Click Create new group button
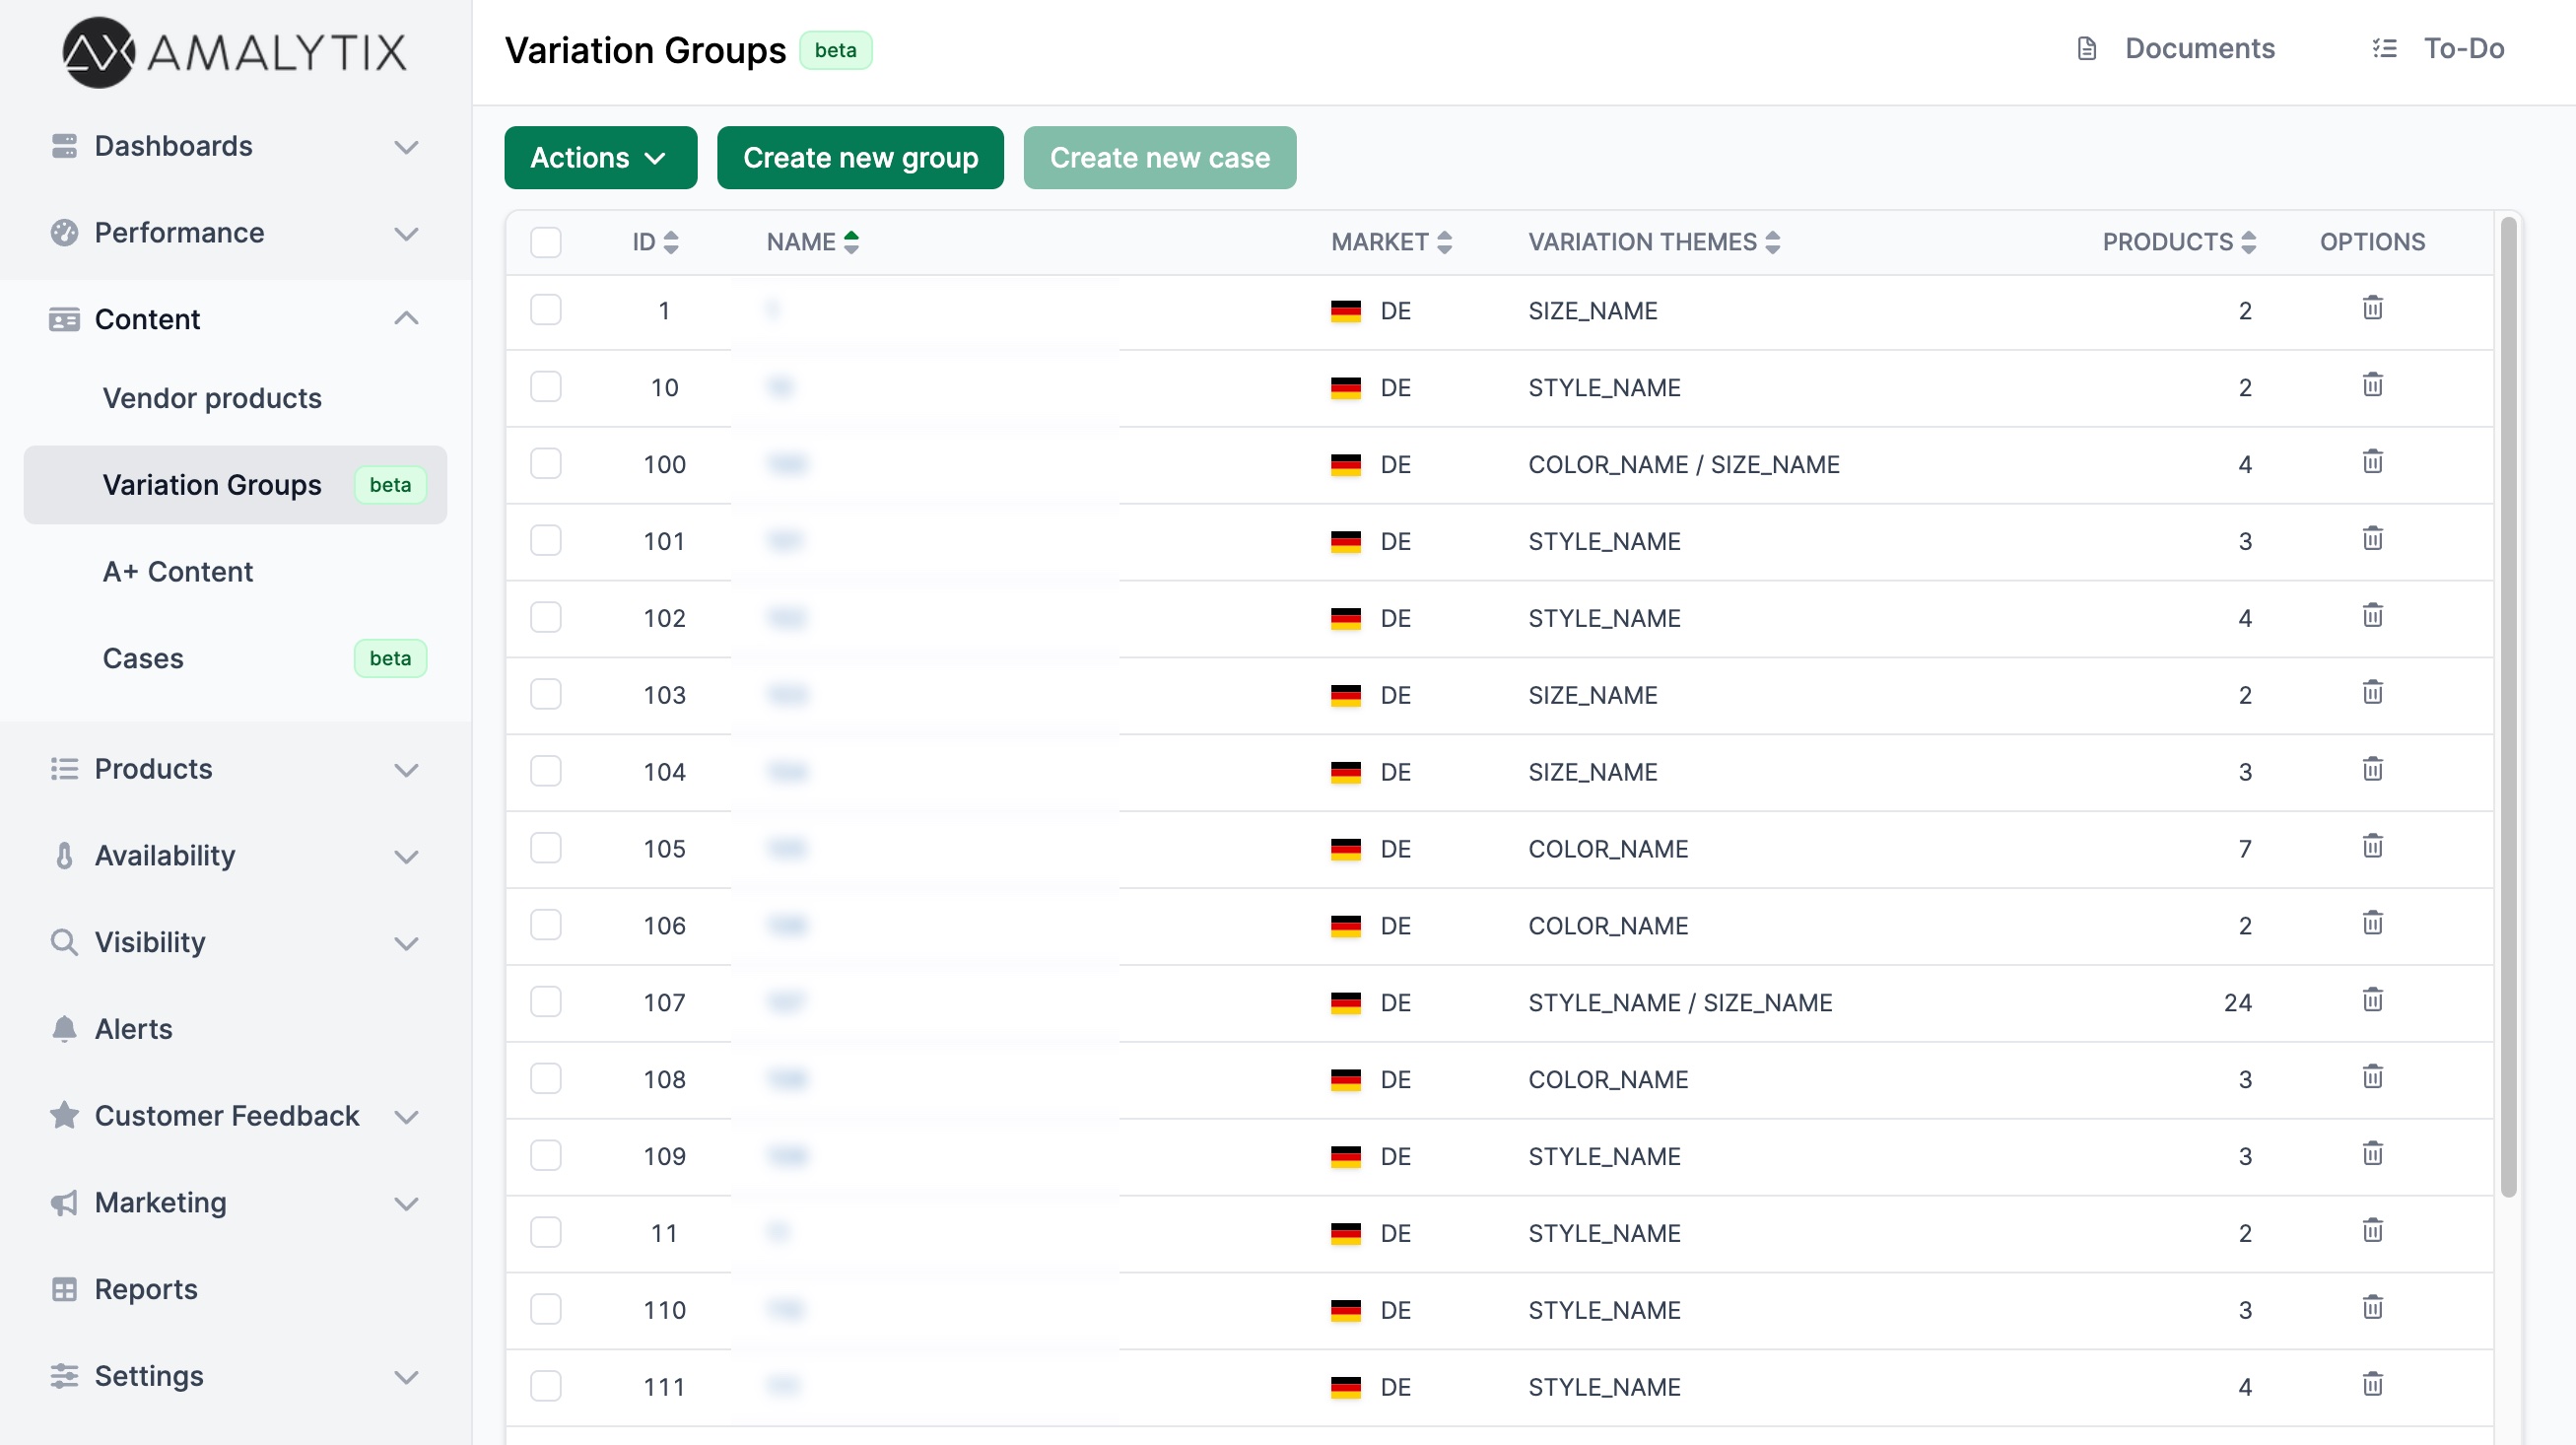2576x1445 pixels. tap(860, 158)
